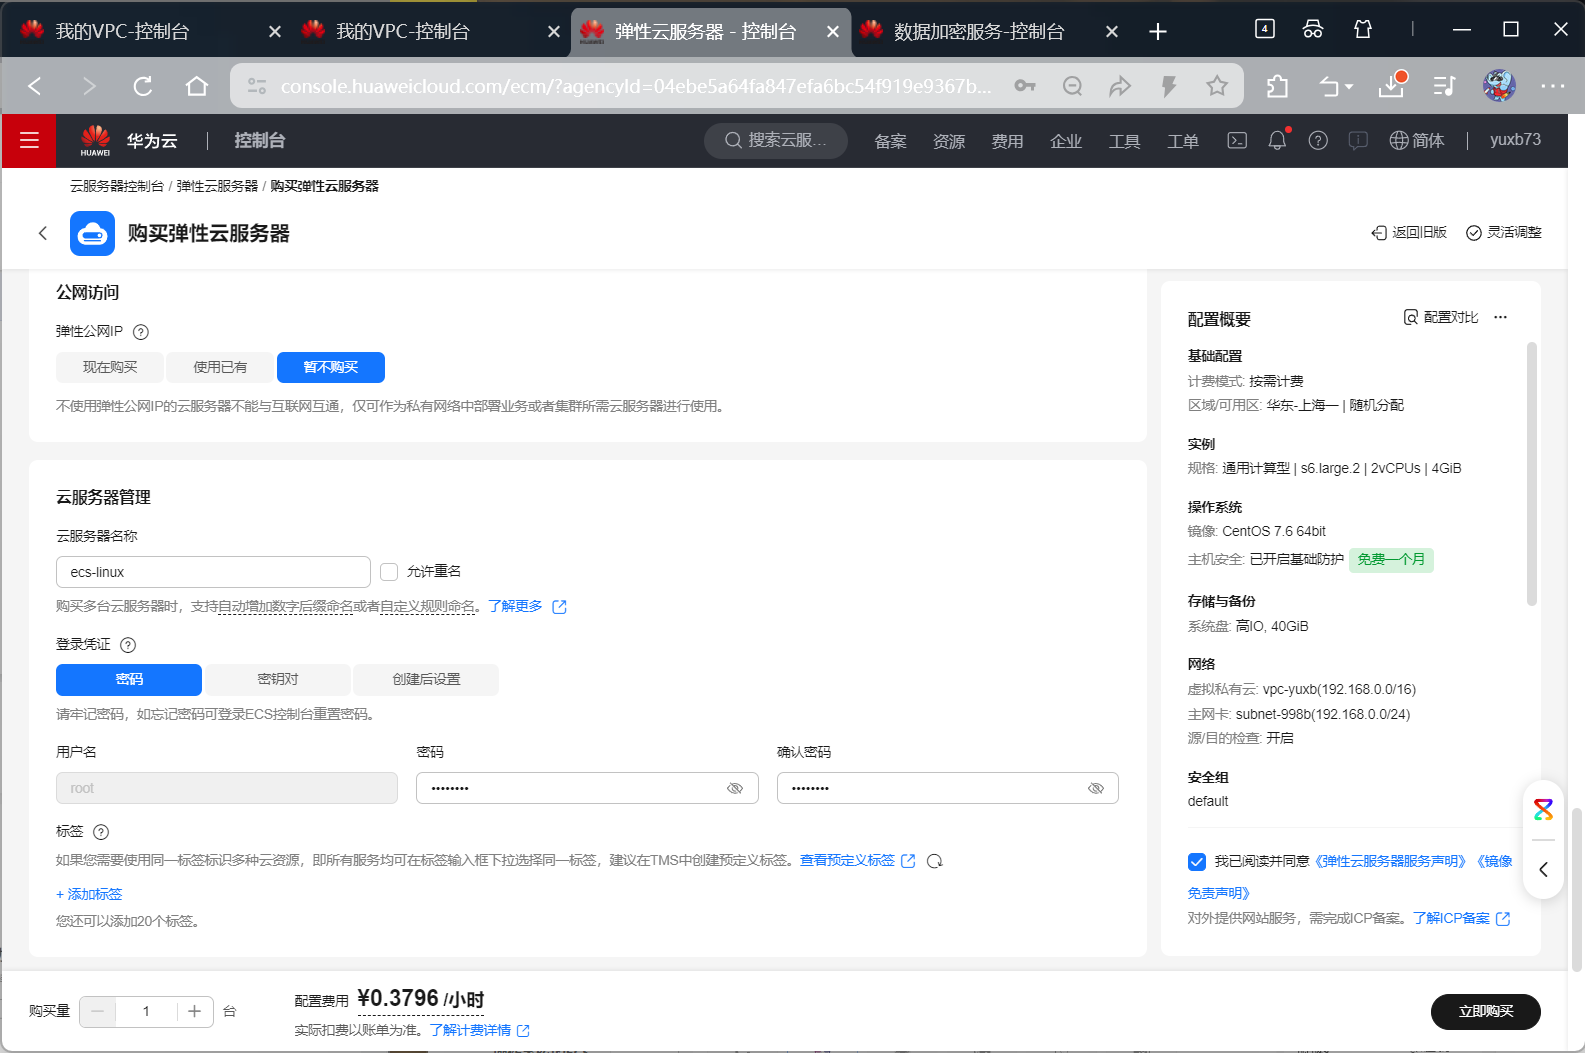Open 工单 menu
The width and height of the screenshot is (1585, 1053).
(x=1183, y=141)
